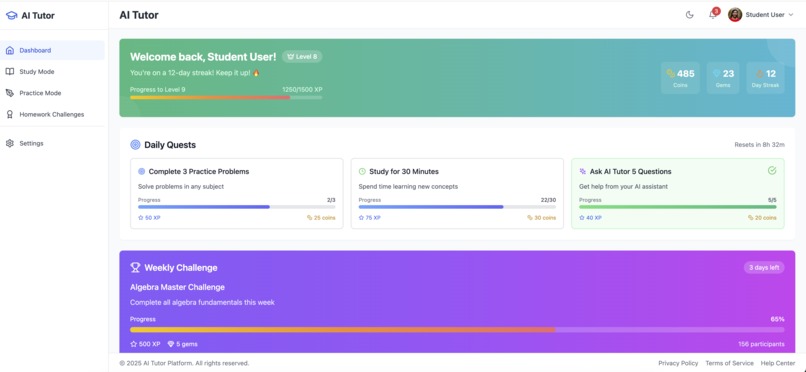Screen dimensions: 806x372
Task: Click the Level 8 crown badge
Action: click(302, 57)
